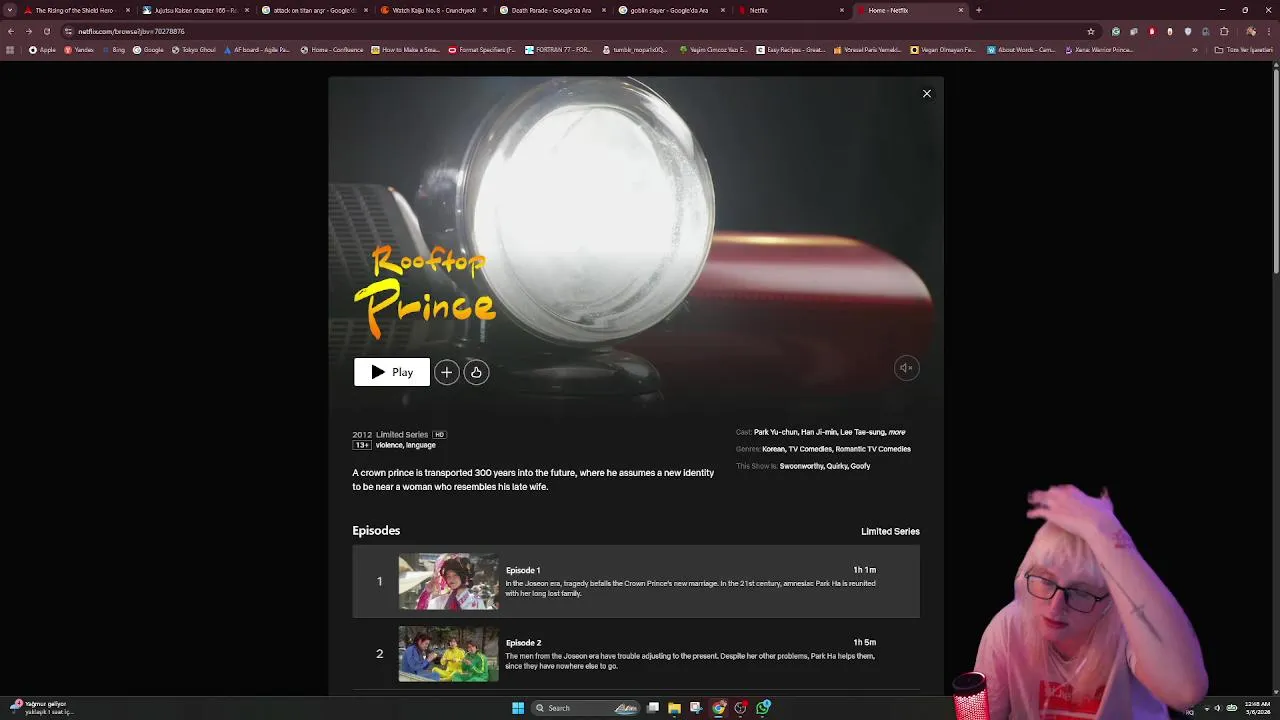Open the taskbar weather widget
The width and height of the screenshot is (1280, 720).
(x=40, y=708)
